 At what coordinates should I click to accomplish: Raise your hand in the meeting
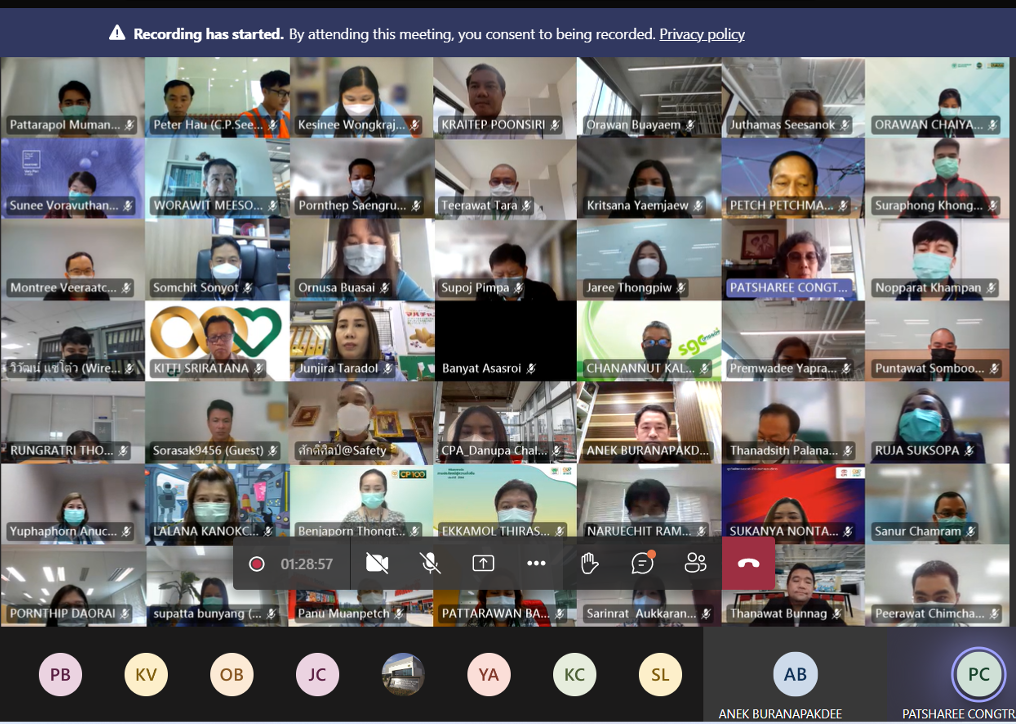click(589, 564)
